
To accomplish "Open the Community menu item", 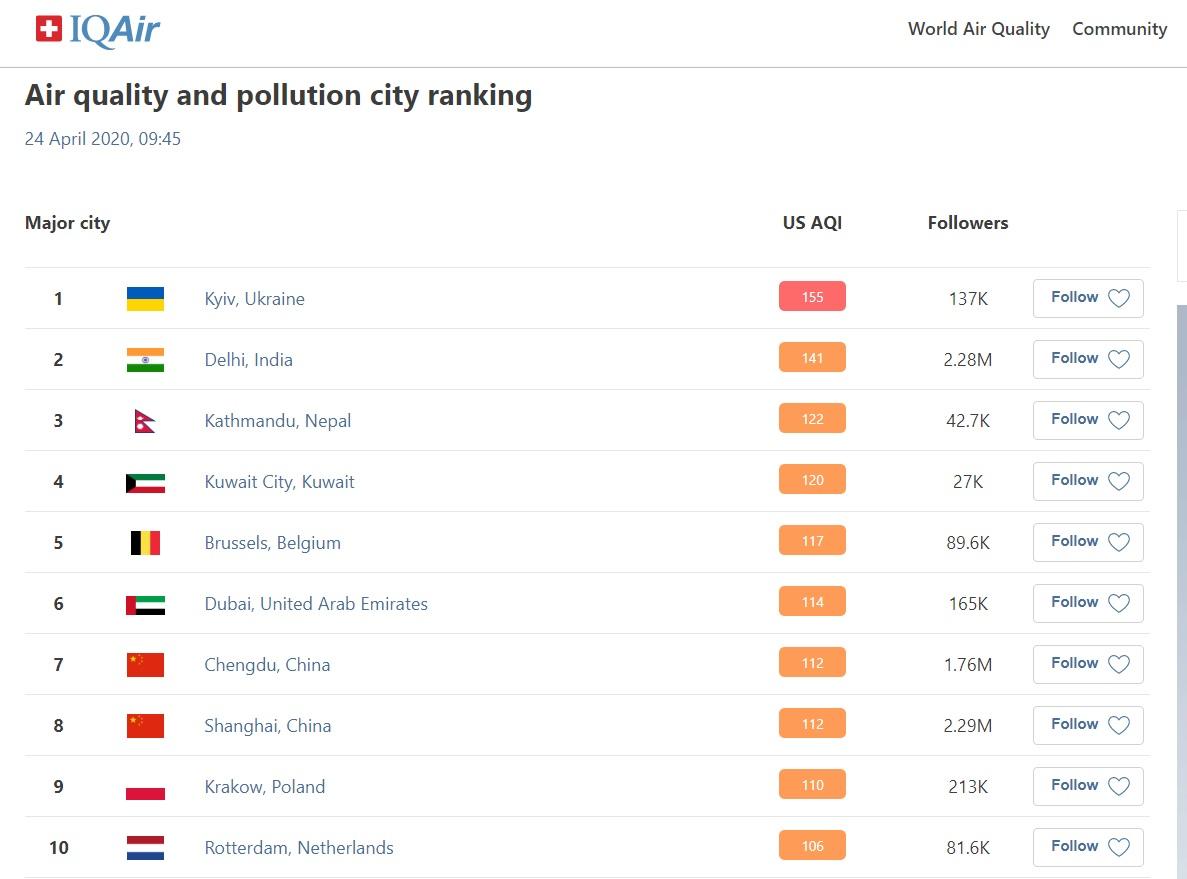I will tap(1119, 29).
